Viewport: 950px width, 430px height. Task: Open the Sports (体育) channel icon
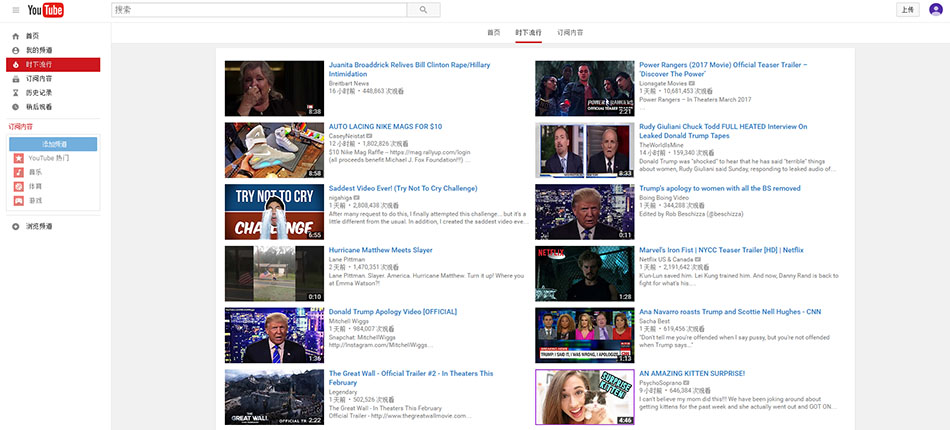pos(19,186)
